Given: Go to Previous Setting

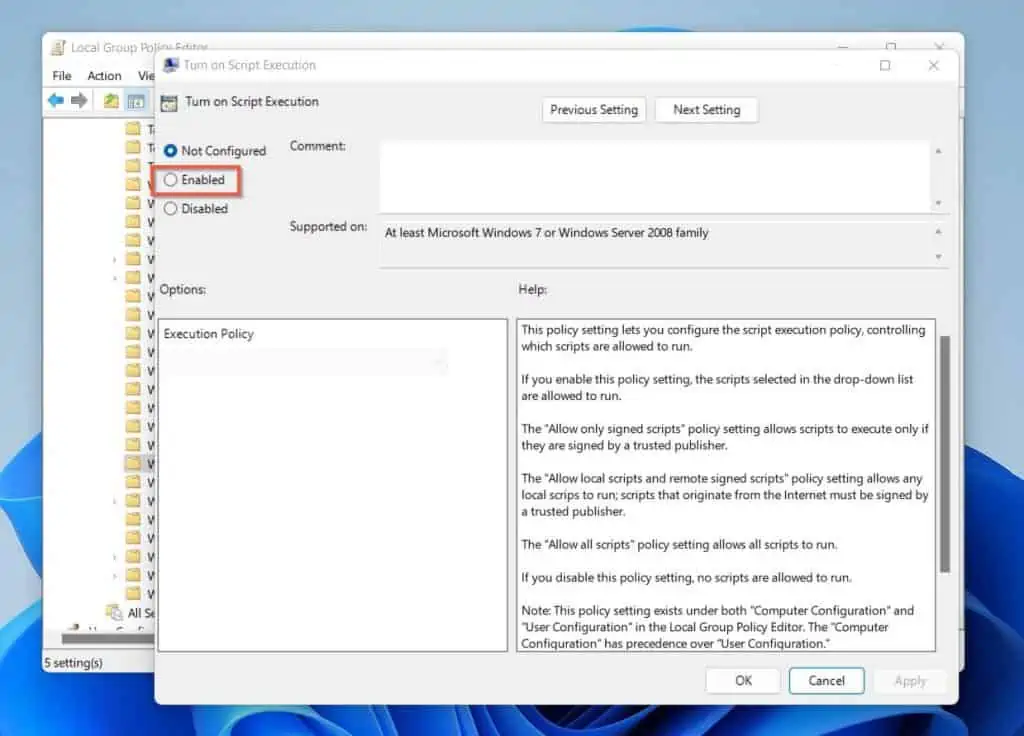Looking at the screenshot, I should point(594,110).
